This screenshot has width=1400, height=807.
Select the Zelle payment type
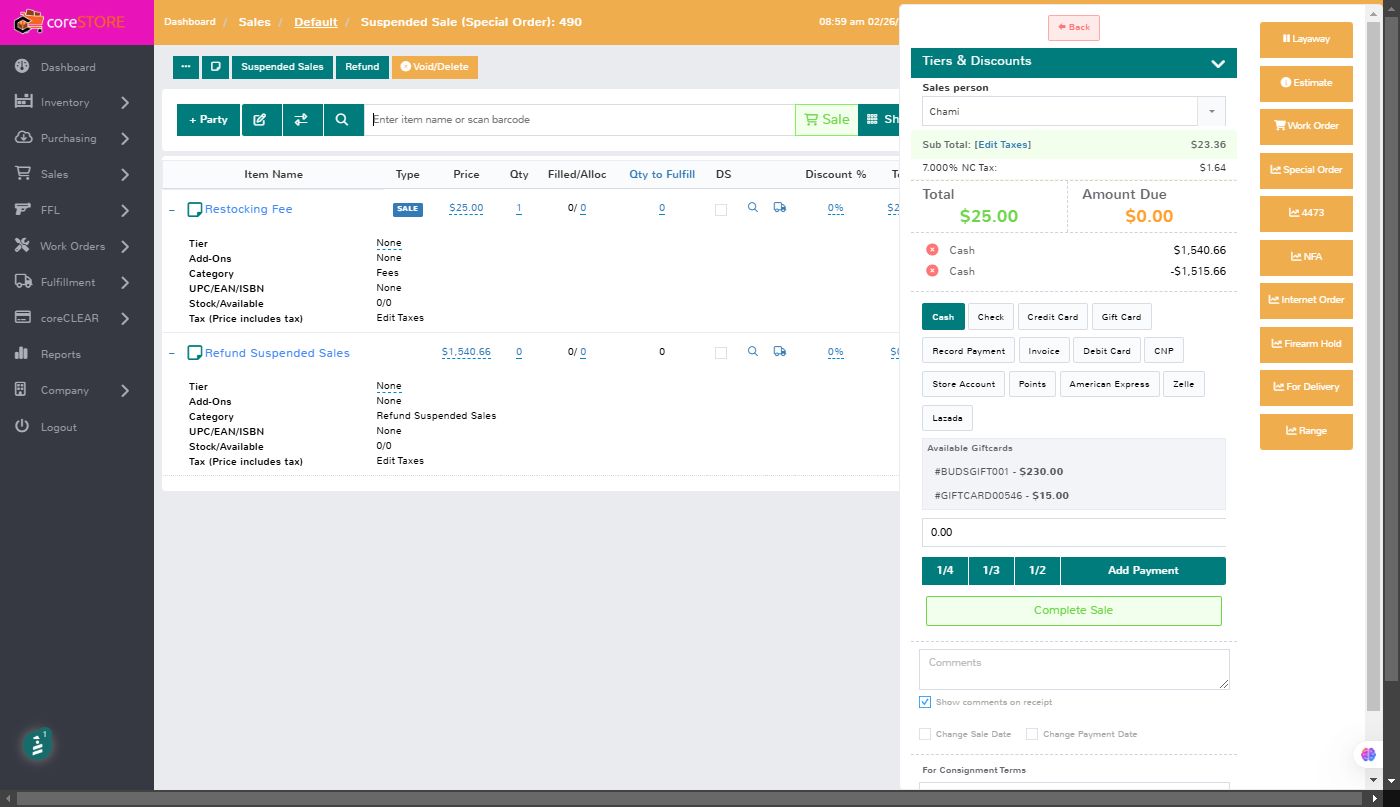point(1184,384)
